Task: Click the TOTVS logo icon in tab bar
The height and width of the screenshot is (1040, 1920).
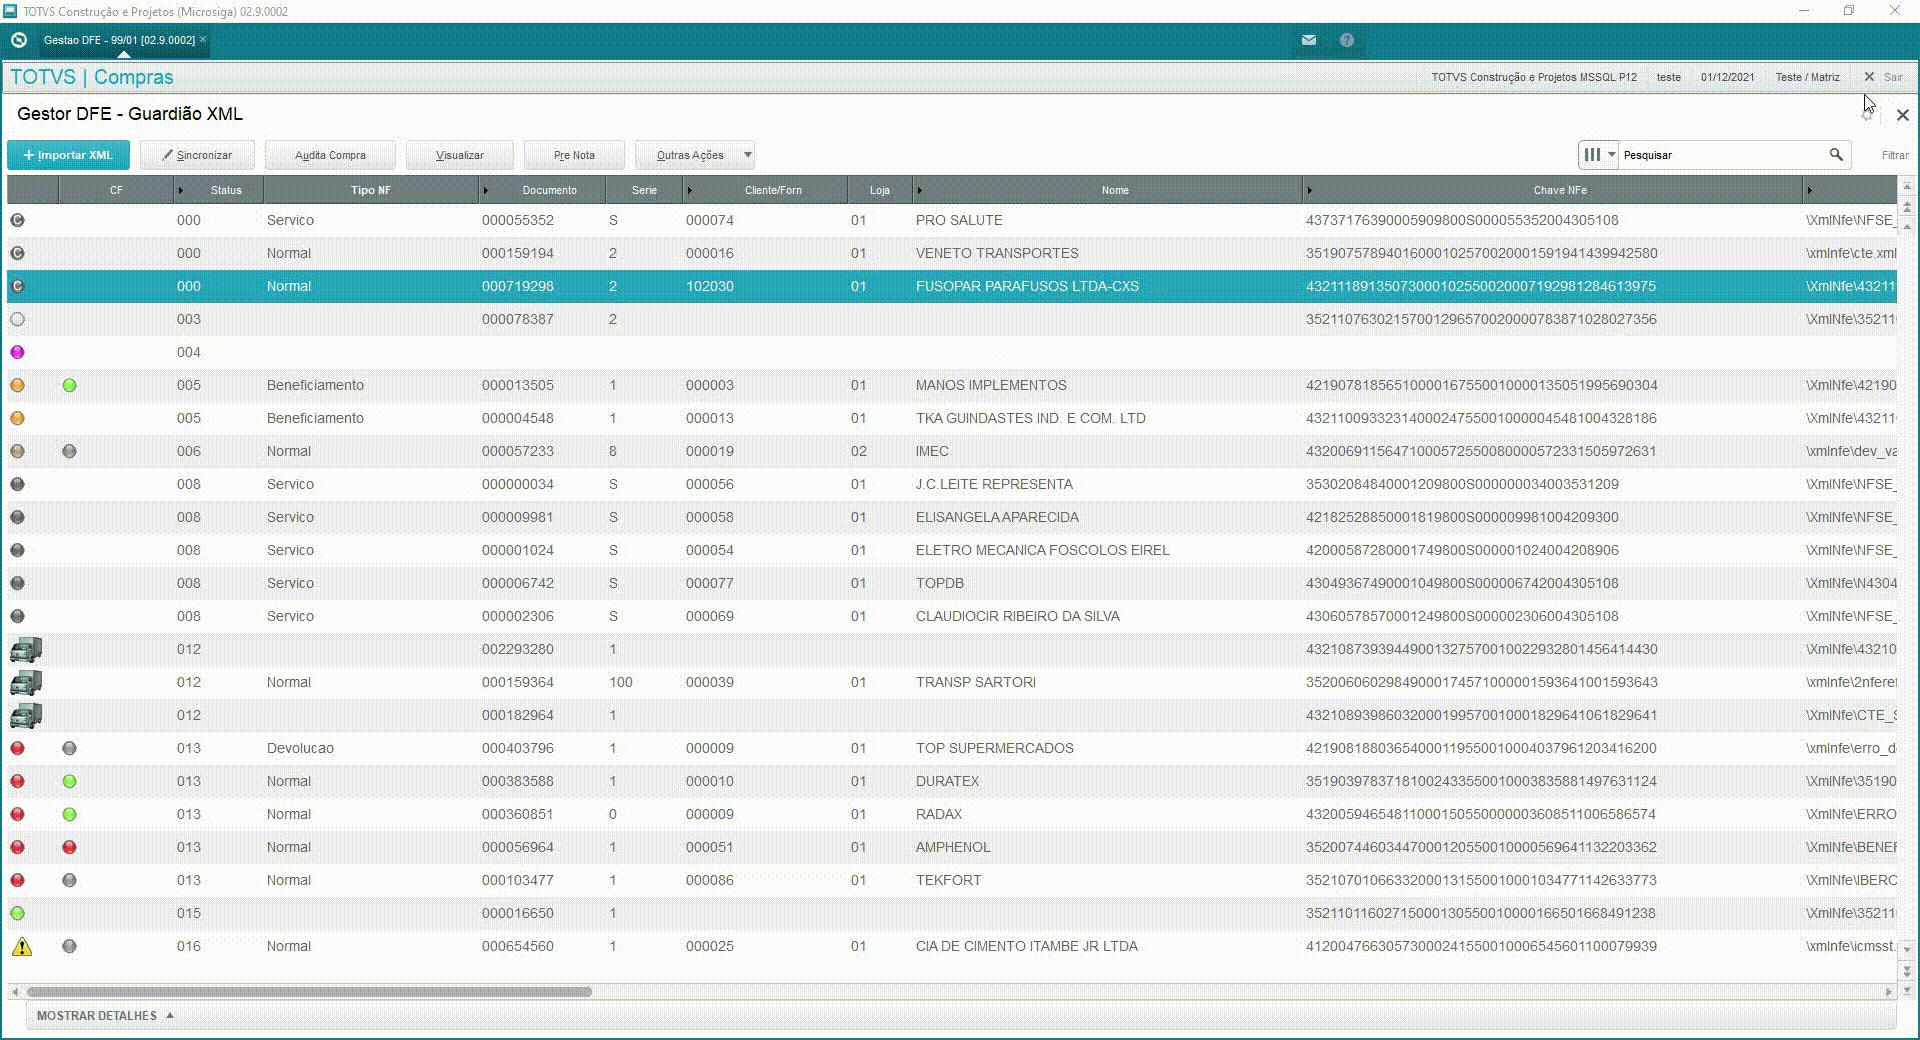Action: pos(18,40)
